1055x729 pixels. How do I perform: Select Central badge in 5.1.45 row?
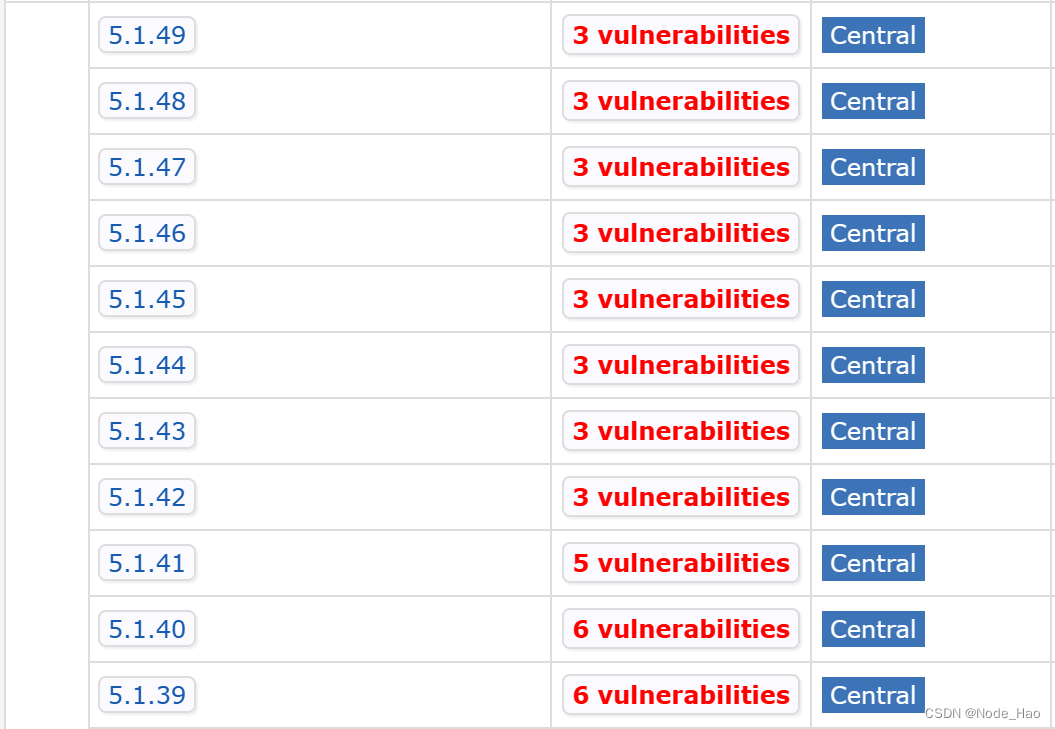(x=873, y=299)
